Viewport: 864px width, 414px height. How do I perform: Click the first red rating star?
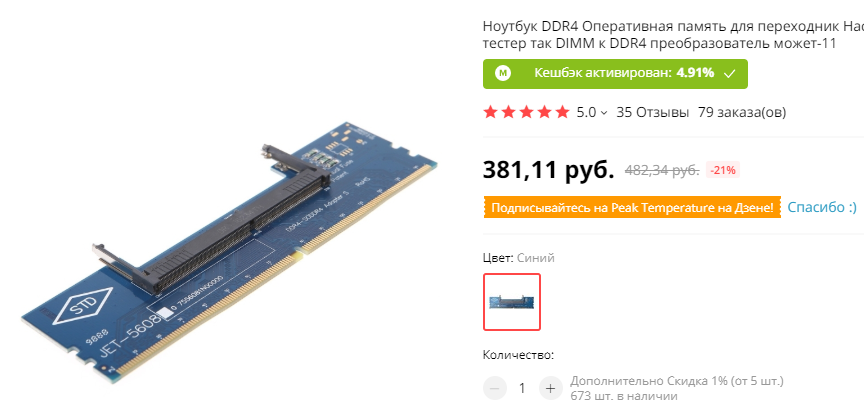[x=490, y=112]
